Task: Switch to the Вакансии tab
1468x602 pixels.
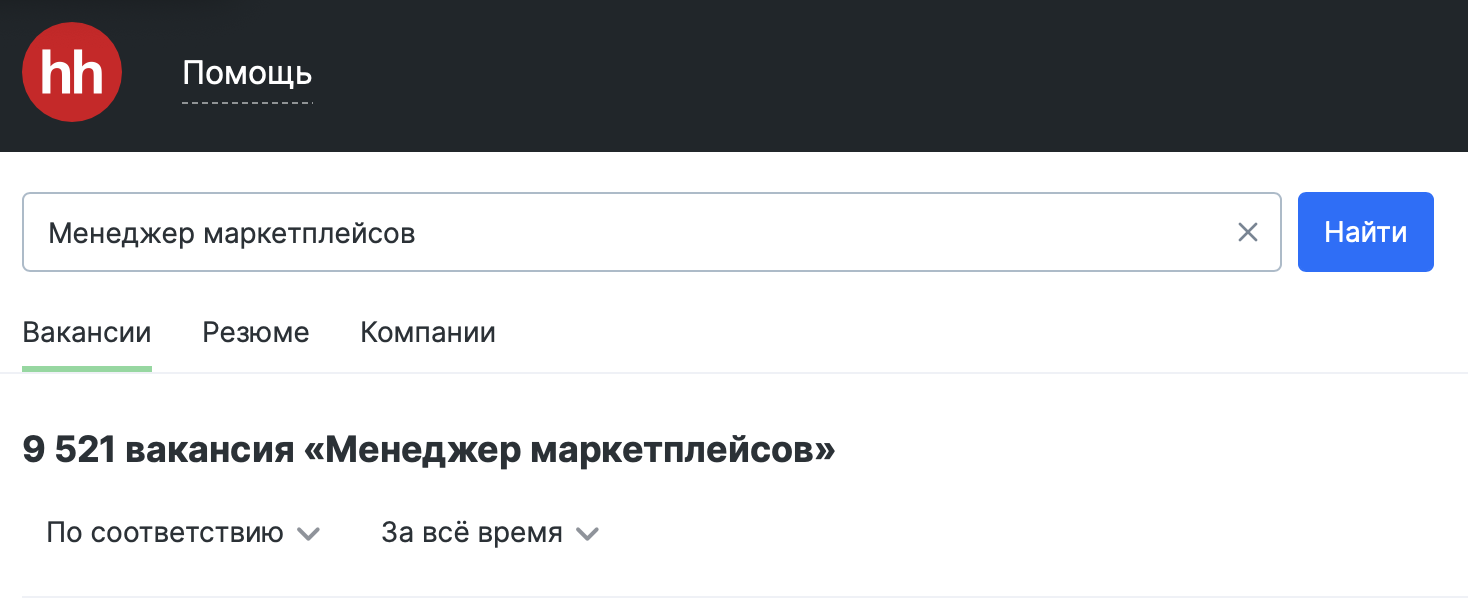Action: point(87,332)
